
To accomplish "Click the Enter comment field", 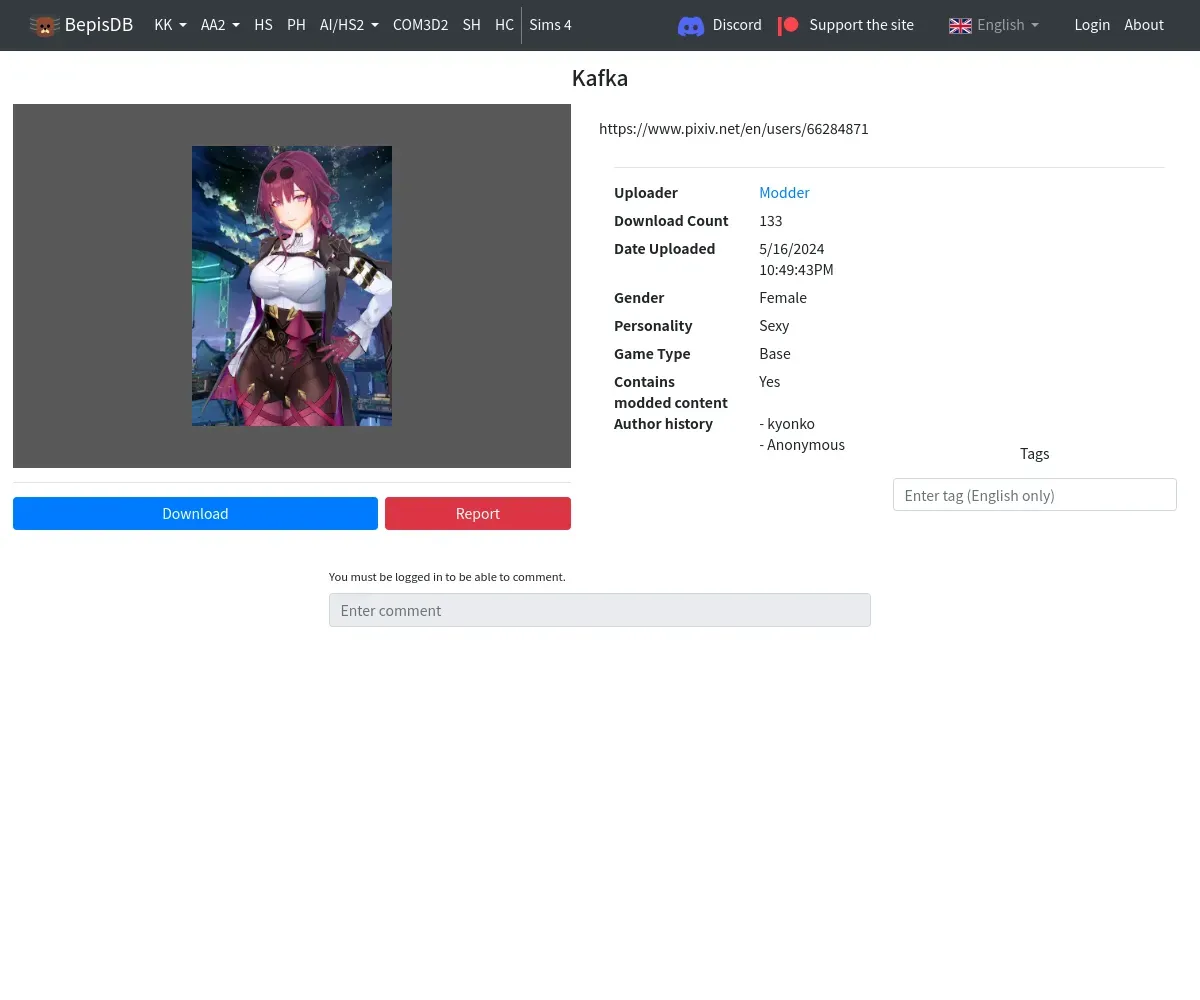I will point(600,610).
